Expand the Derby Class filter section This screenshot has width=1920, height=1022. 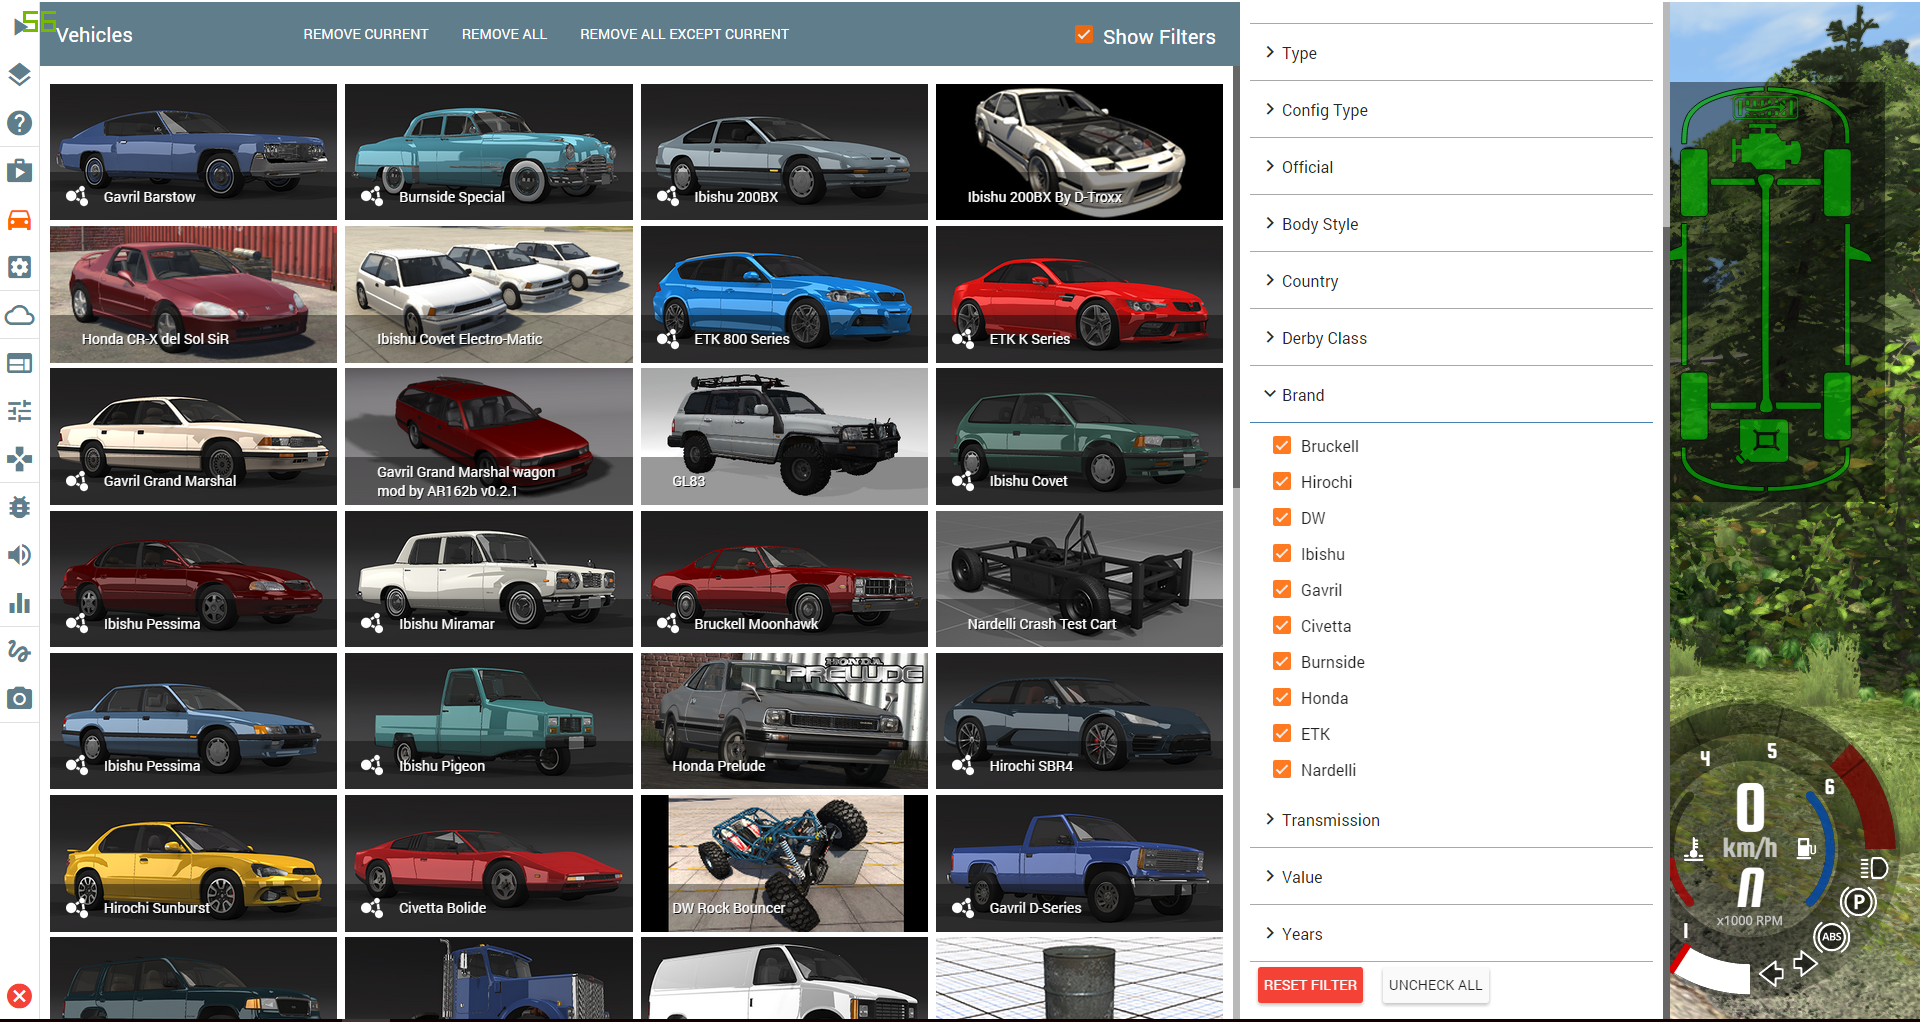[1451, 338]
